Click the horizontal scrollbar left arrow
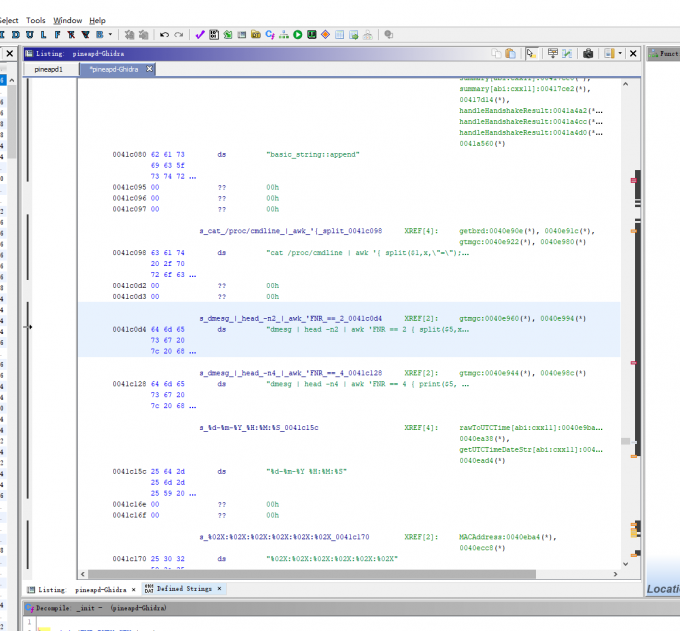The width and height of the screenshot is (680, 631). (x=83, y=574)
